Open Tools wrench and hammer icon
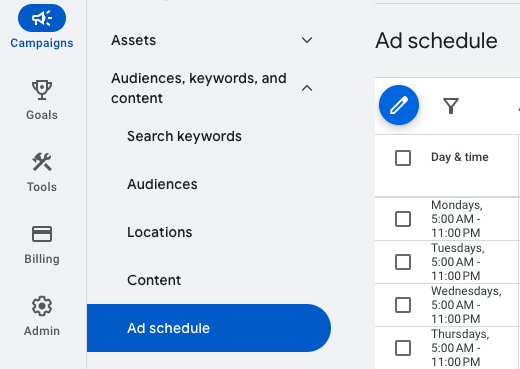Image resolution: width=520 pixels, height=369 pixels. [42, 162]
